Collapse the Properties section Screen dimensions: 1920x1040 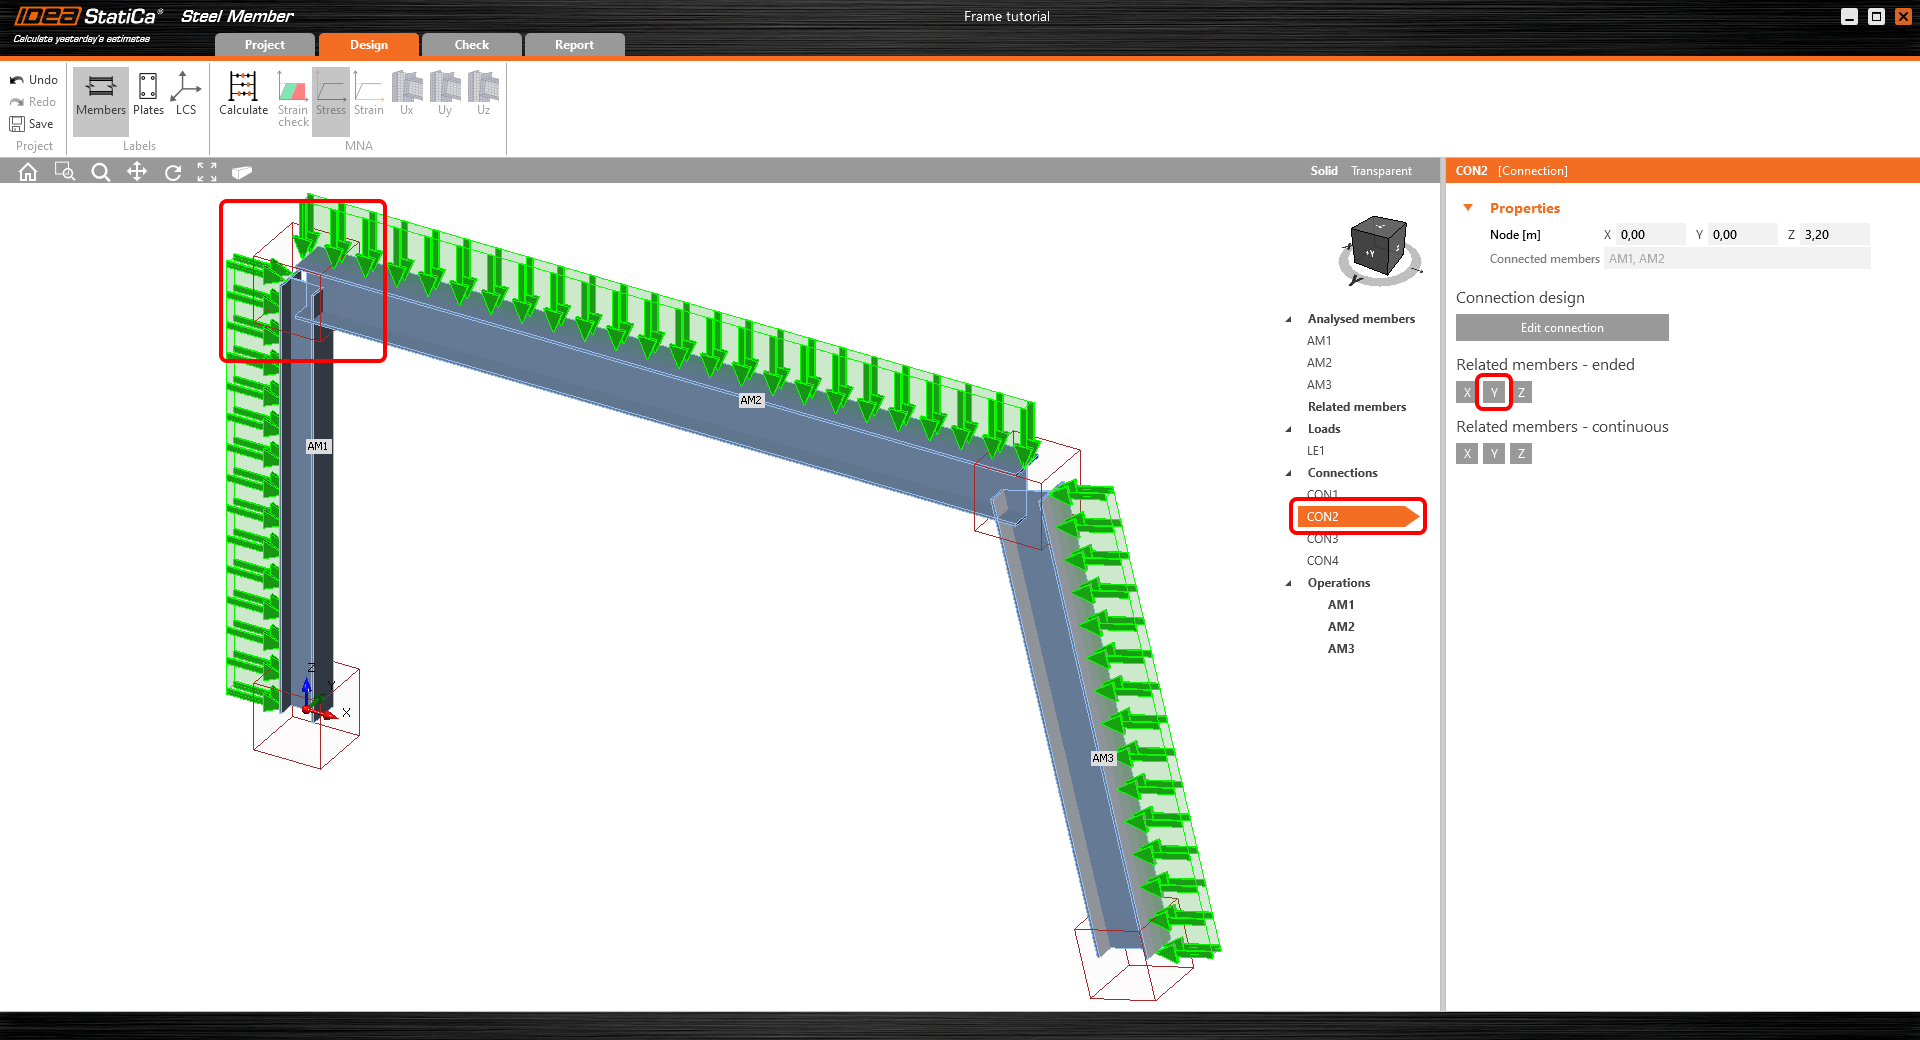point(1468,208)
